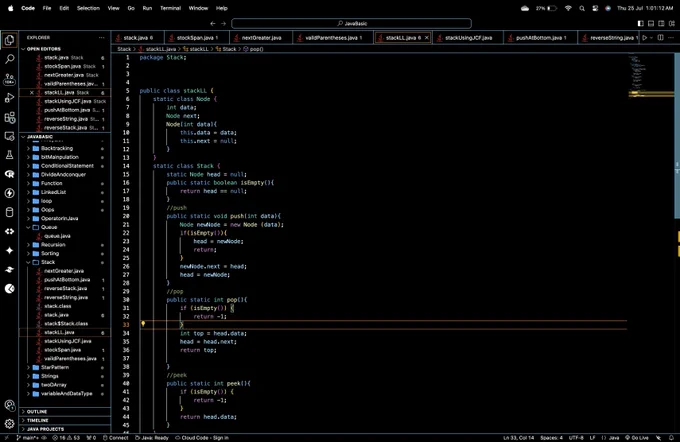Open the Wi-Fi menu in macOS menu bar
Image resolution: width=680 pixels, height=442 pixels.
point(568,8)
